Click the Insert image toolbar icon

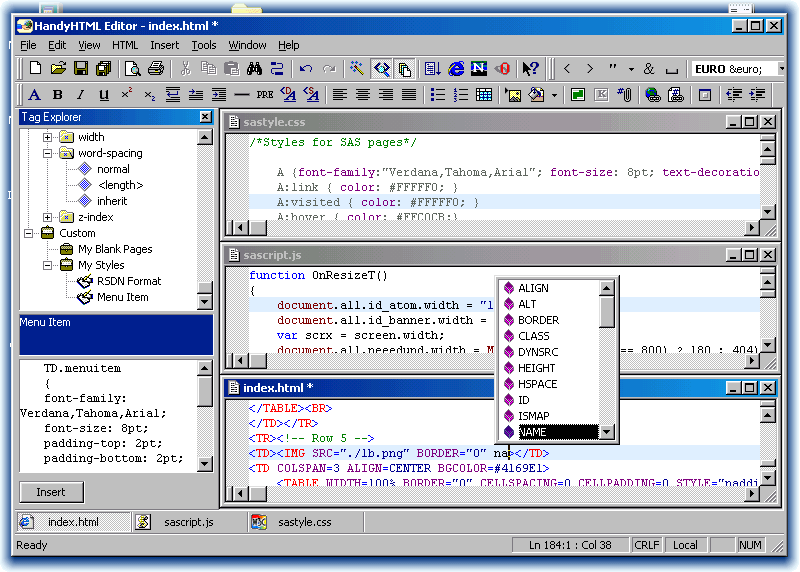(x=513, y=95)
